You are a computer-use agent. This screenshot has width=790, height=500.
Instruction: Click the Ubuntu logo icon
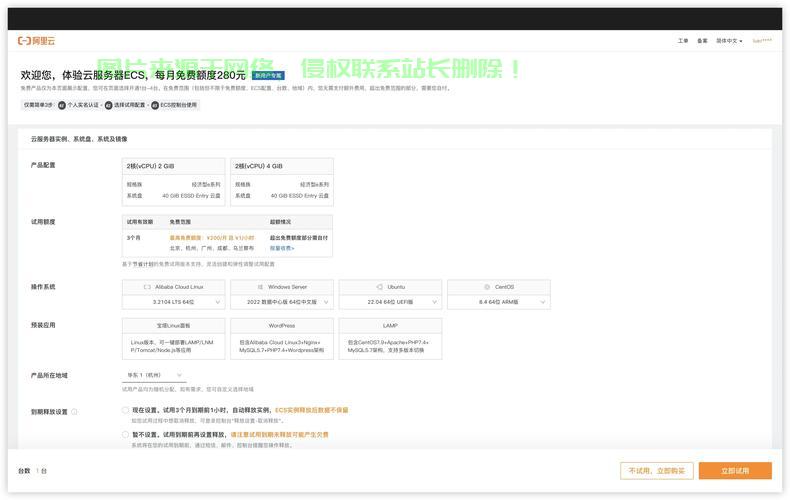coord(379,287)
